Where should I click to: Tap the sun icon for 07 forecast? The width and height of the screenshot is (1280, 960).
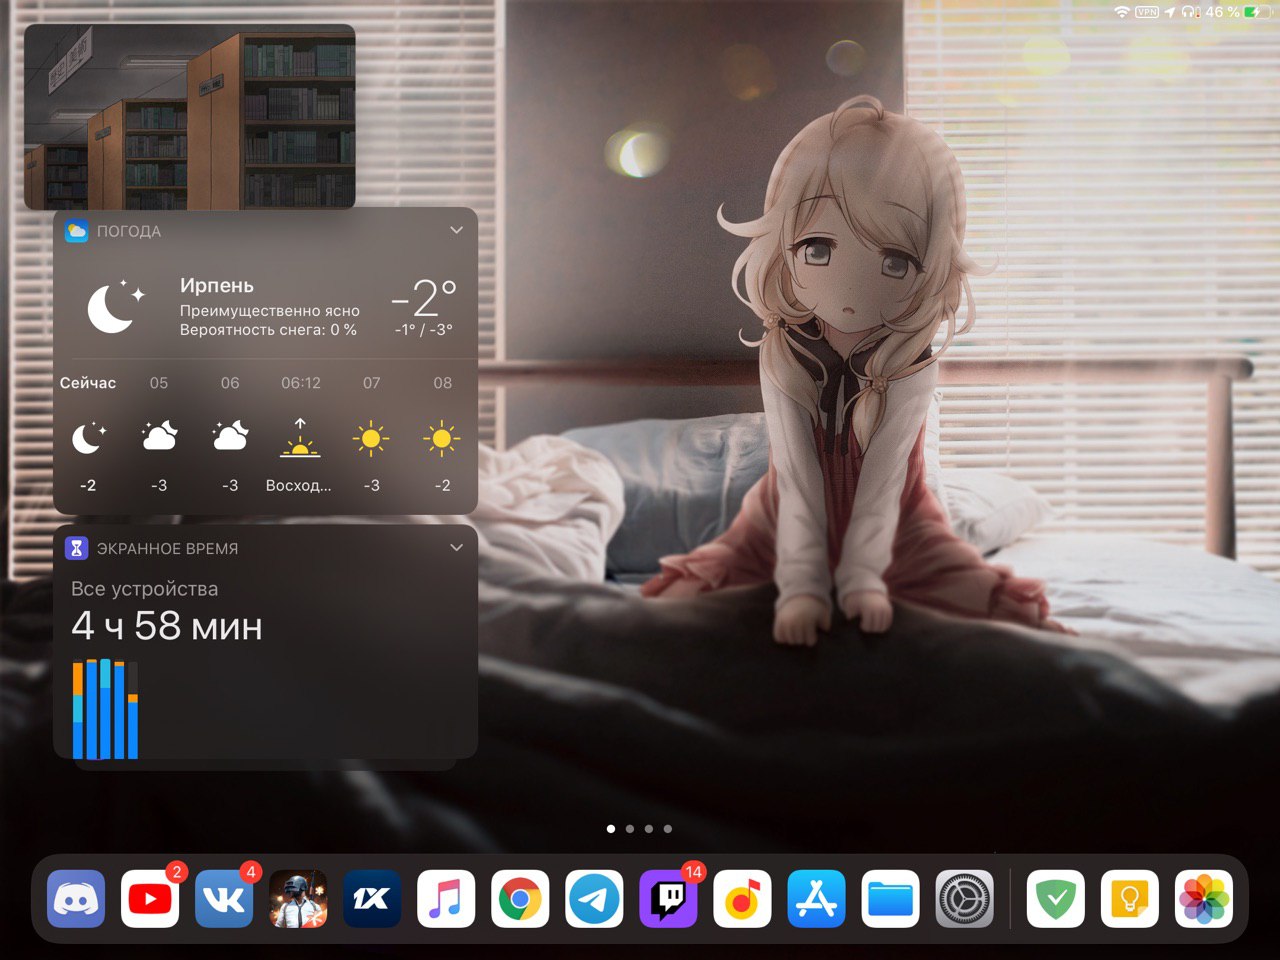click(x=371, y=438)
